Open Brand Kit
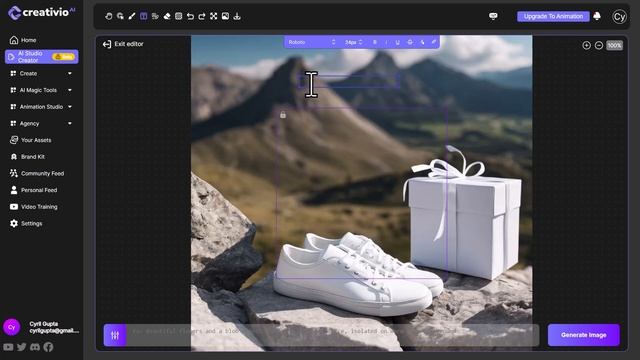640x360 pixels. [27, 157]
